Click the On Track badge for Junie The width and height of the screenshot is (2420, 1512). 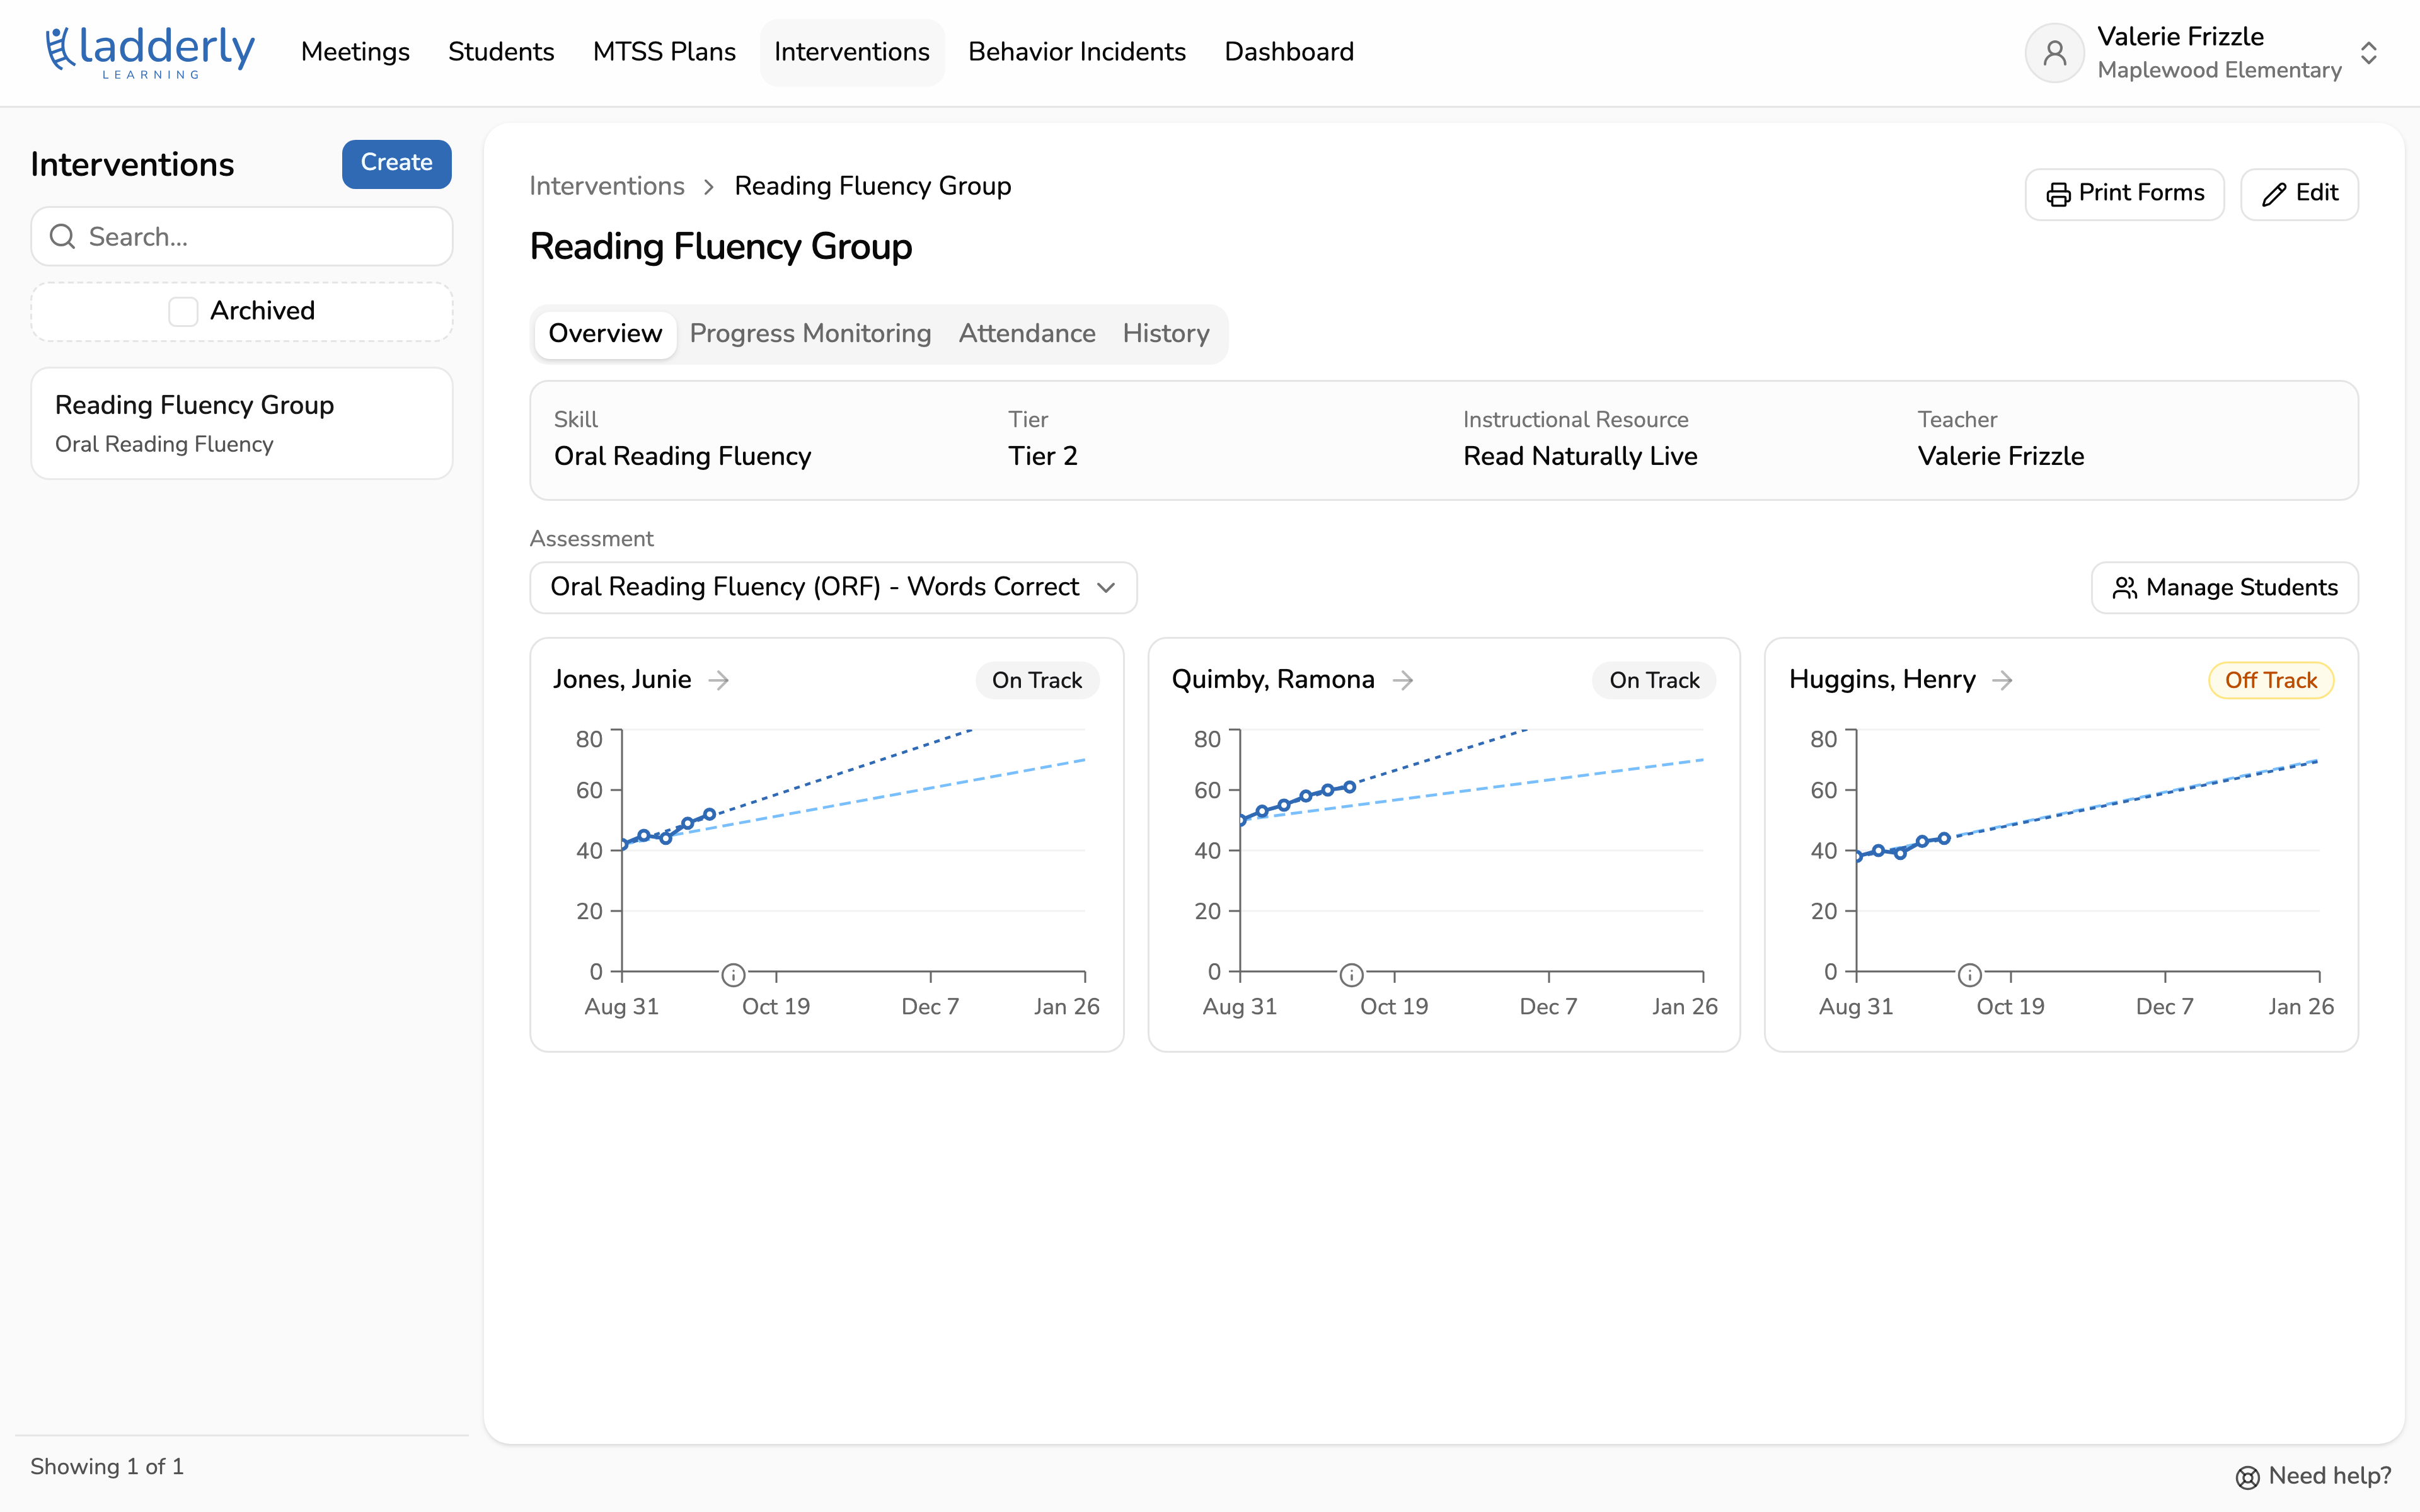click(1037, 680)
